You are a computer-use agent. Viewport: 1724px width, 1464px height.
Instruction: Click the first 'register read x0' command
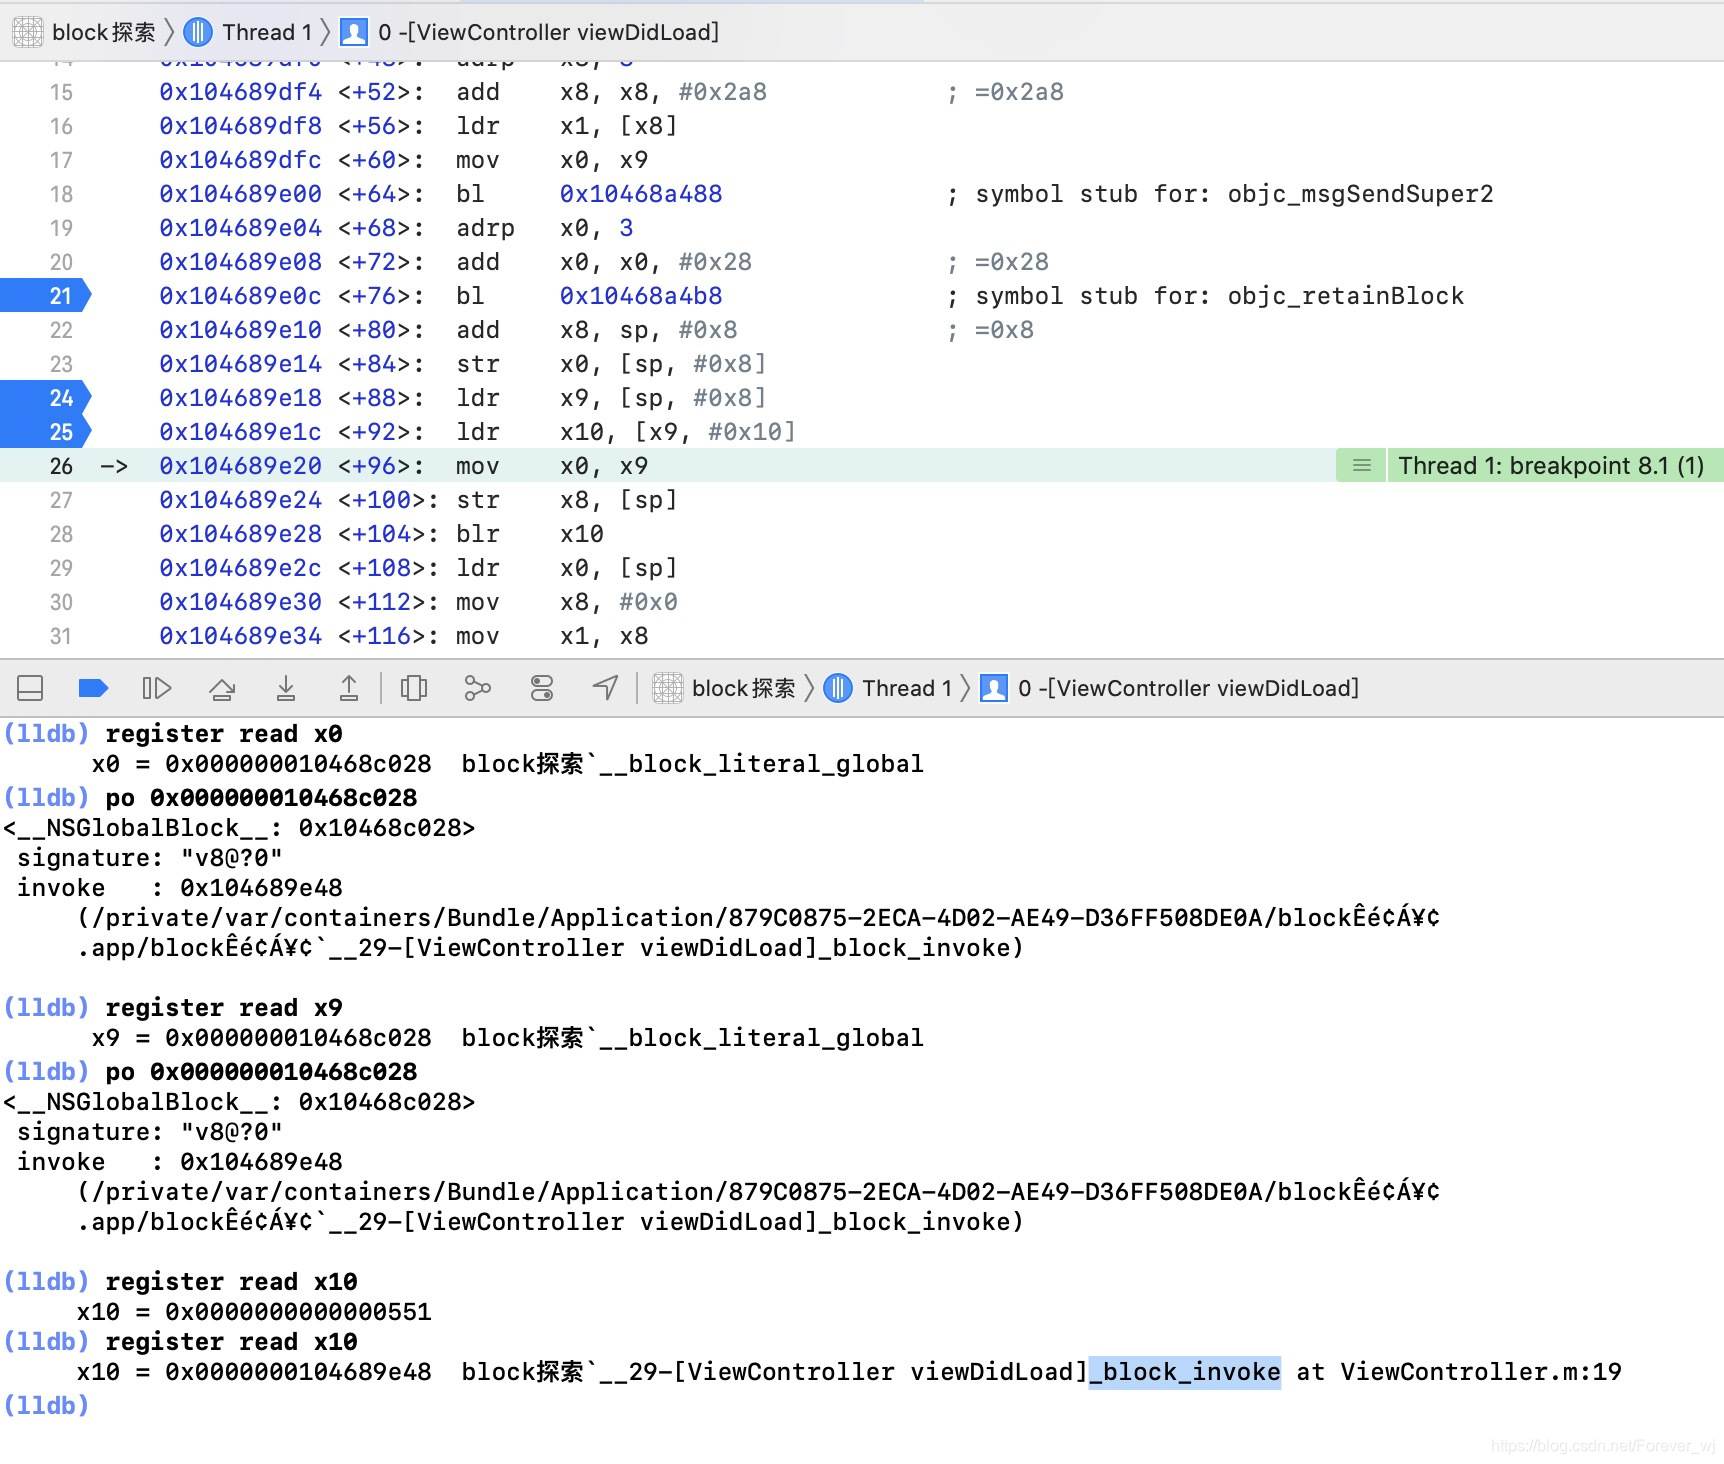(x=224, y=734)
